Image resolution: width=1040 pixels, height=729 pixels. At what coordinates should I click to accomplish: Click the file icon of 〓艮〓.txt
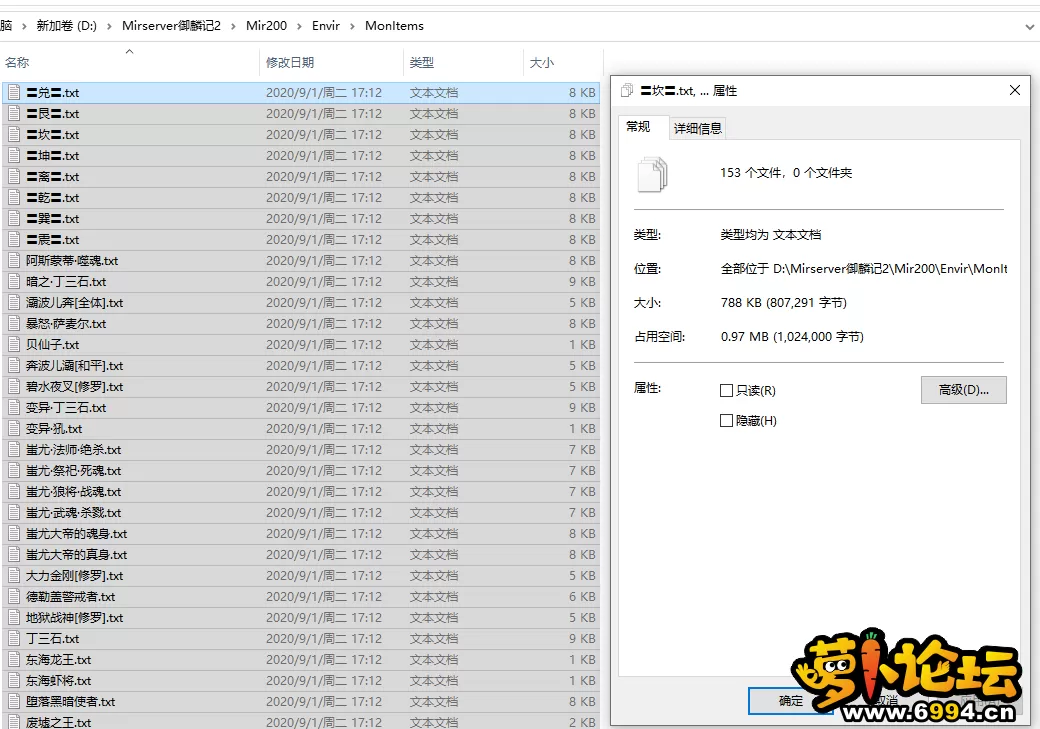click(x=14, y=113)
